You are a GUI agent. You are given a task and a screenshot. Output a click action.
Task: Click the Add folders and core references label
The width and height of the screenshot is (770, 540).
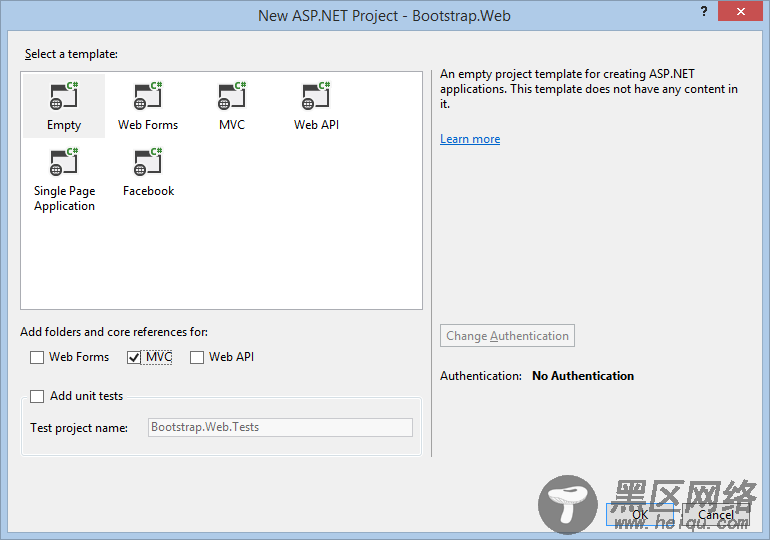(114, 332)
